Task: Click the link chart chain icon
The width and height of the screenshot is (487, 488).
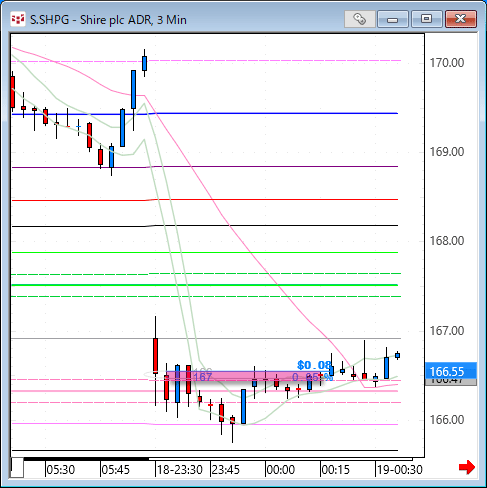Action: tap(360, 19)
